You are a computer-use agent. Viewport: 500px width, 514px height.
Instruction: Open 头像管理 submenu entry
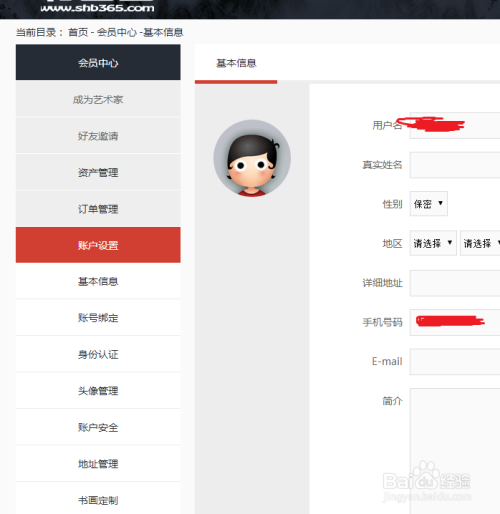click(98, 391)
